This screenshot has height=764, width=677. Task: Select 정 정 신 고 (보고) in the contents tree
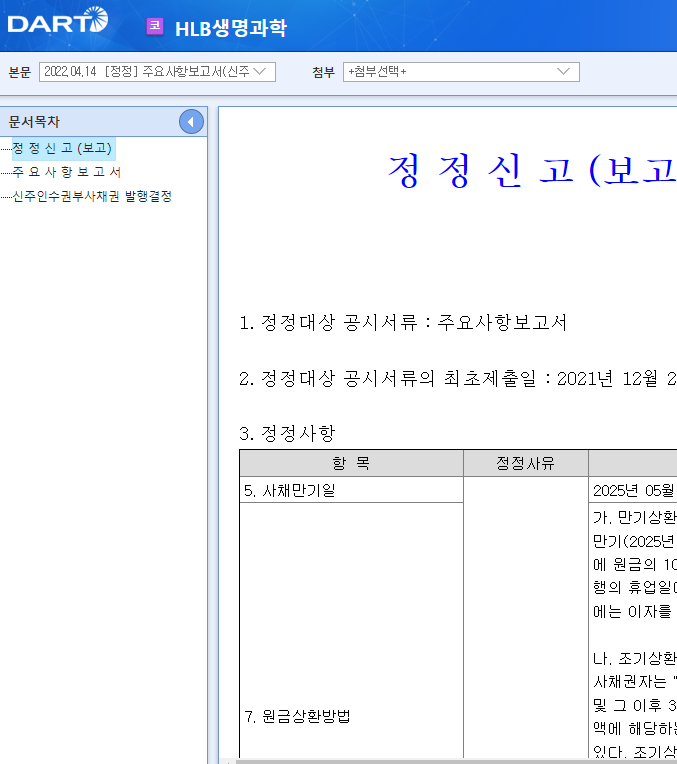tap(63, 148)
